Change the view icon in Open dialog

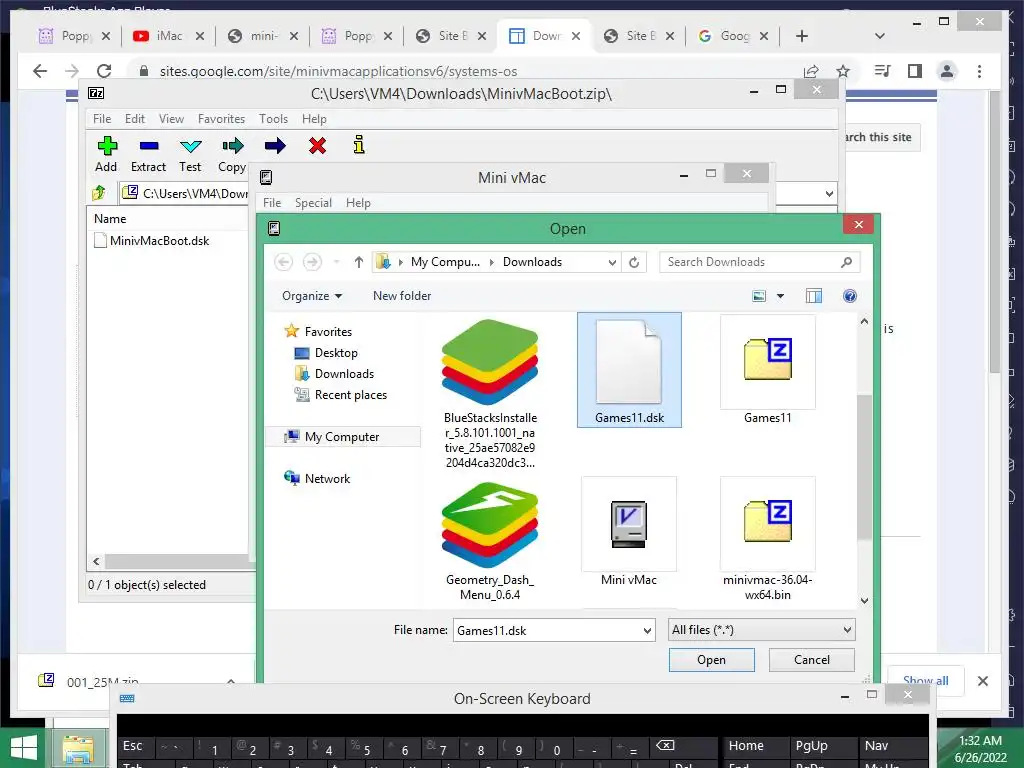(x=759, y=296)
